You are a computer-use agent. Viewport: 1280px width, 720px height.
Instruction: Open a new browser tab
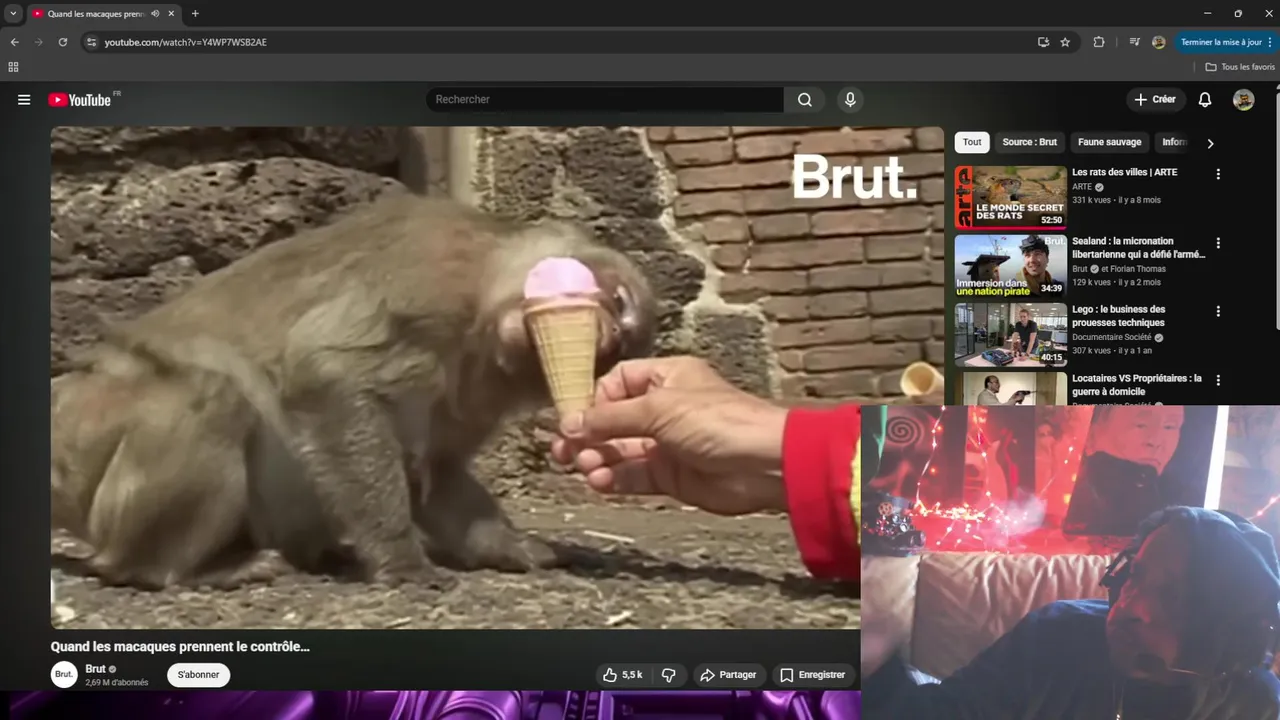[195, 14]
